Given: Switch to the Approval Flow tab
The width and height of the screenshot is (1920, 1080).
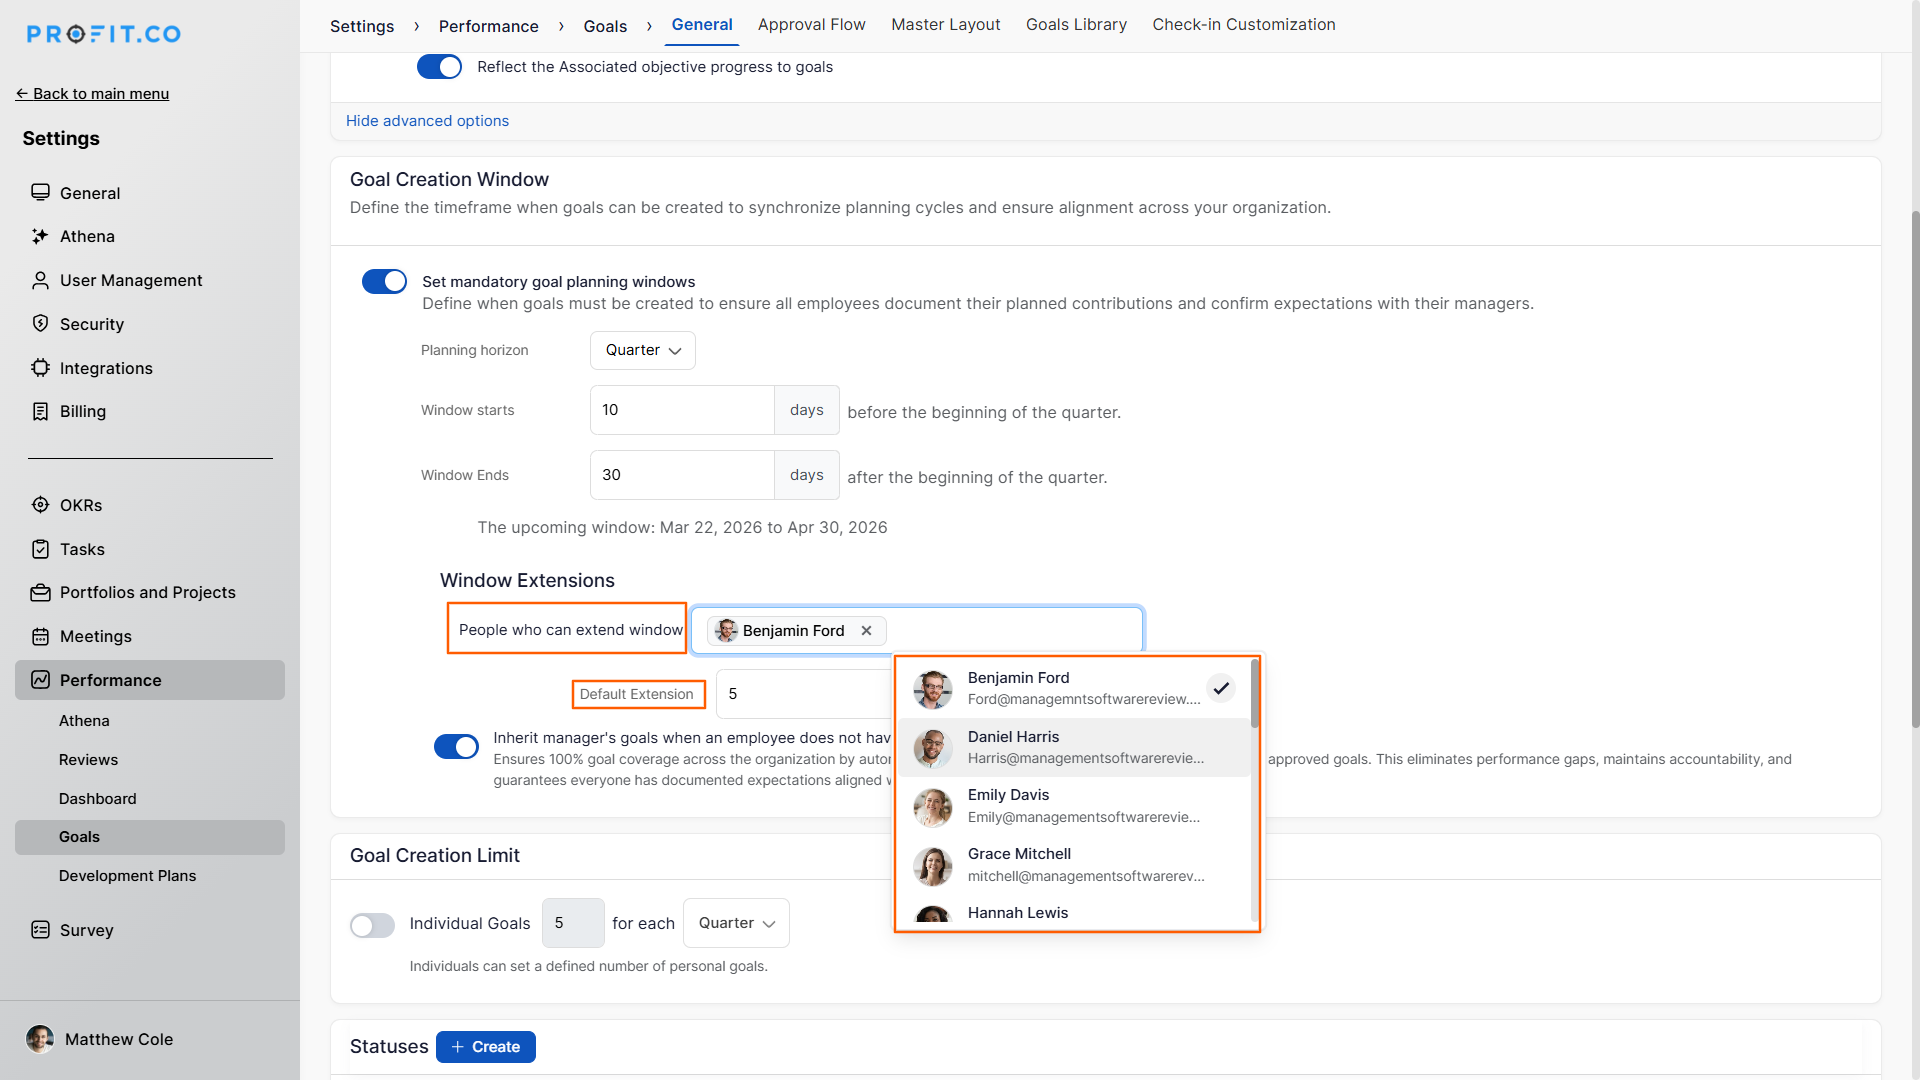Looking at the screenshot, I should (x=811, y=25).
